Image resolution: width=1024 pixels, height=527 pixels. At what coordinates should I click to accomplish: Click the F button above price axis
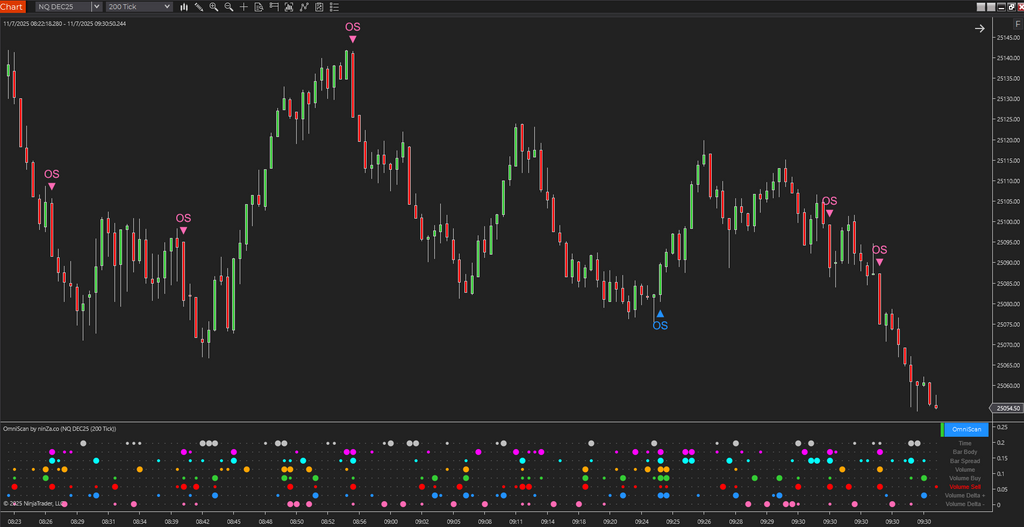click(1017, 24)
